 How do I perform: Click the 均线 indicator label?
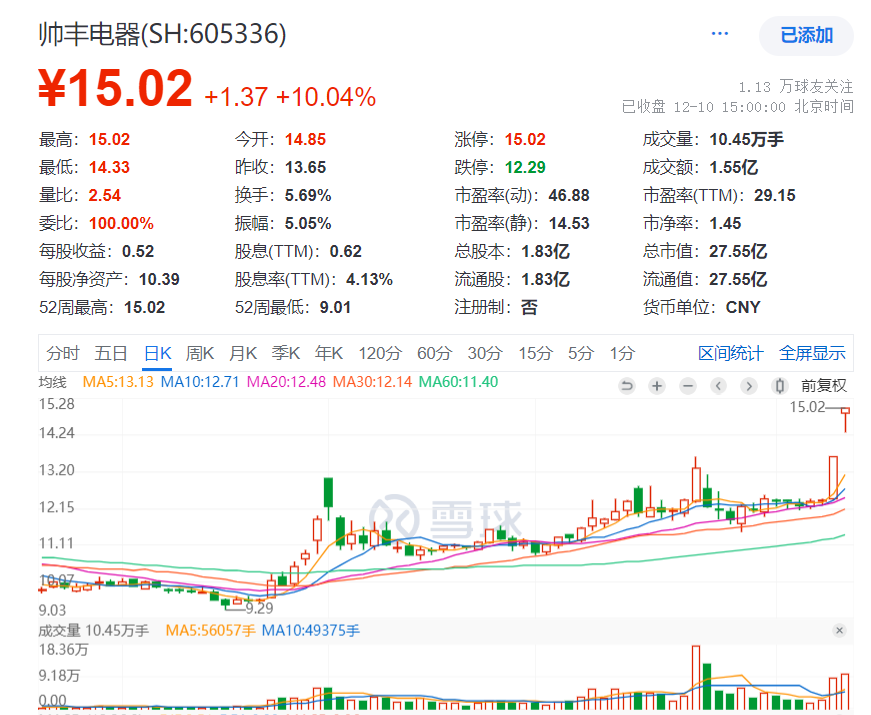[x=52, y=382]
